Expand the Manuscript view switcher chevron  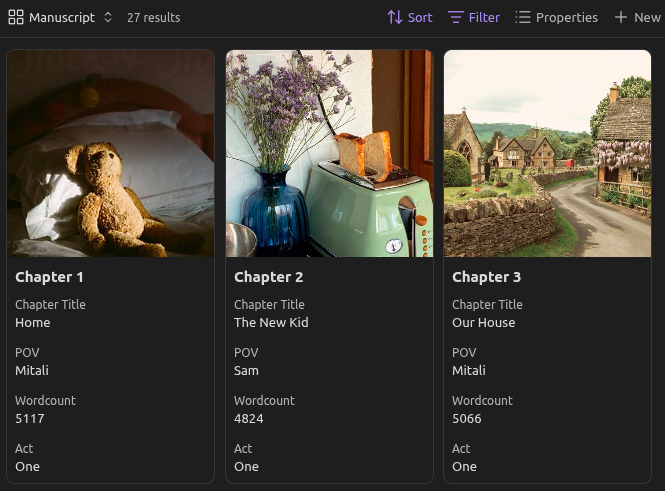point(108,17)
